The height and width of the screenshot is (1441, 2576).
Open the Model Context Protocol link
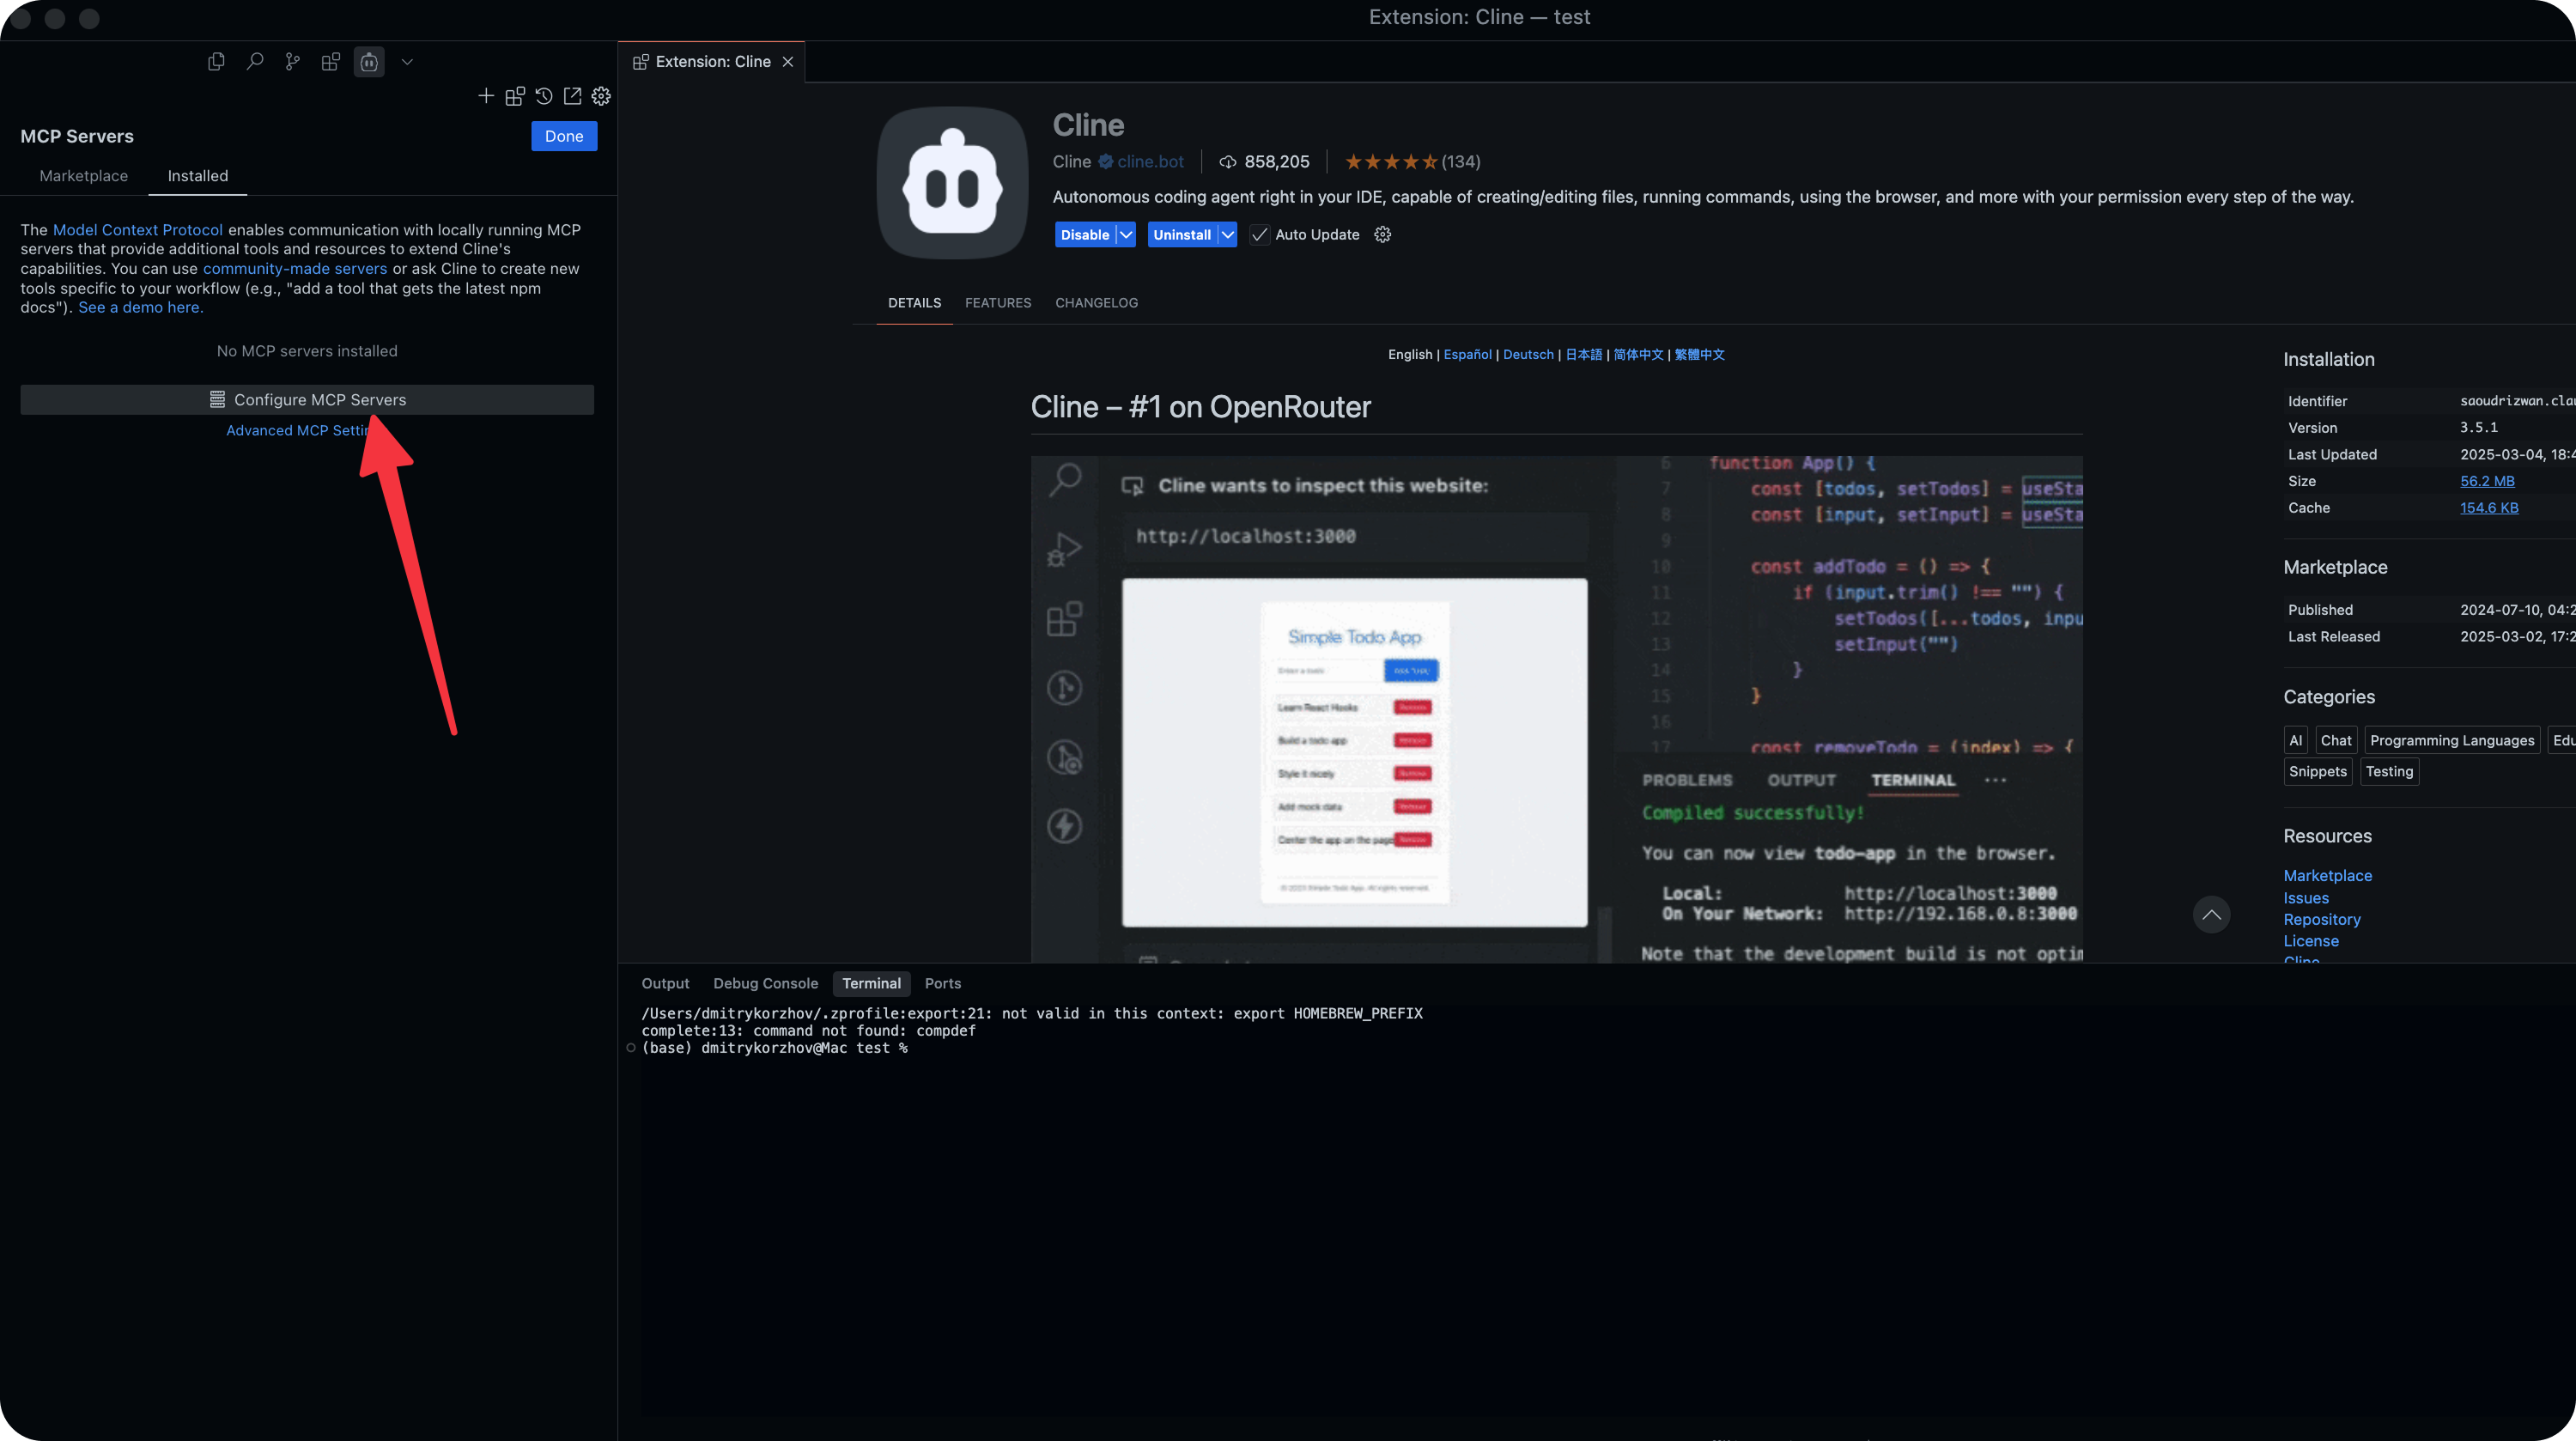pos(137,230)
